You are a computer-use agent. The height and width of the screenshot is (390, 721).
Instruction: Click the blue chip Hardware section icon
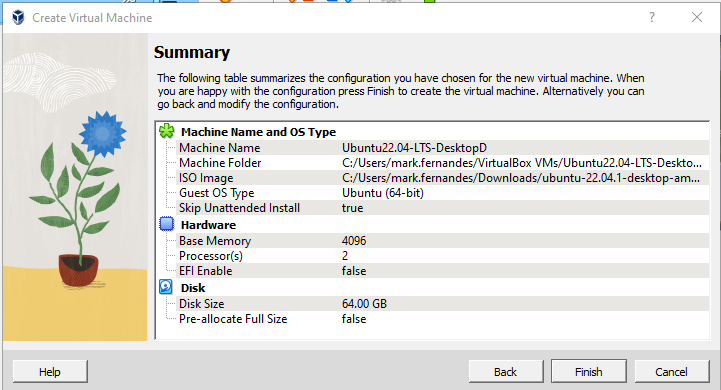[x=166, y=224]
